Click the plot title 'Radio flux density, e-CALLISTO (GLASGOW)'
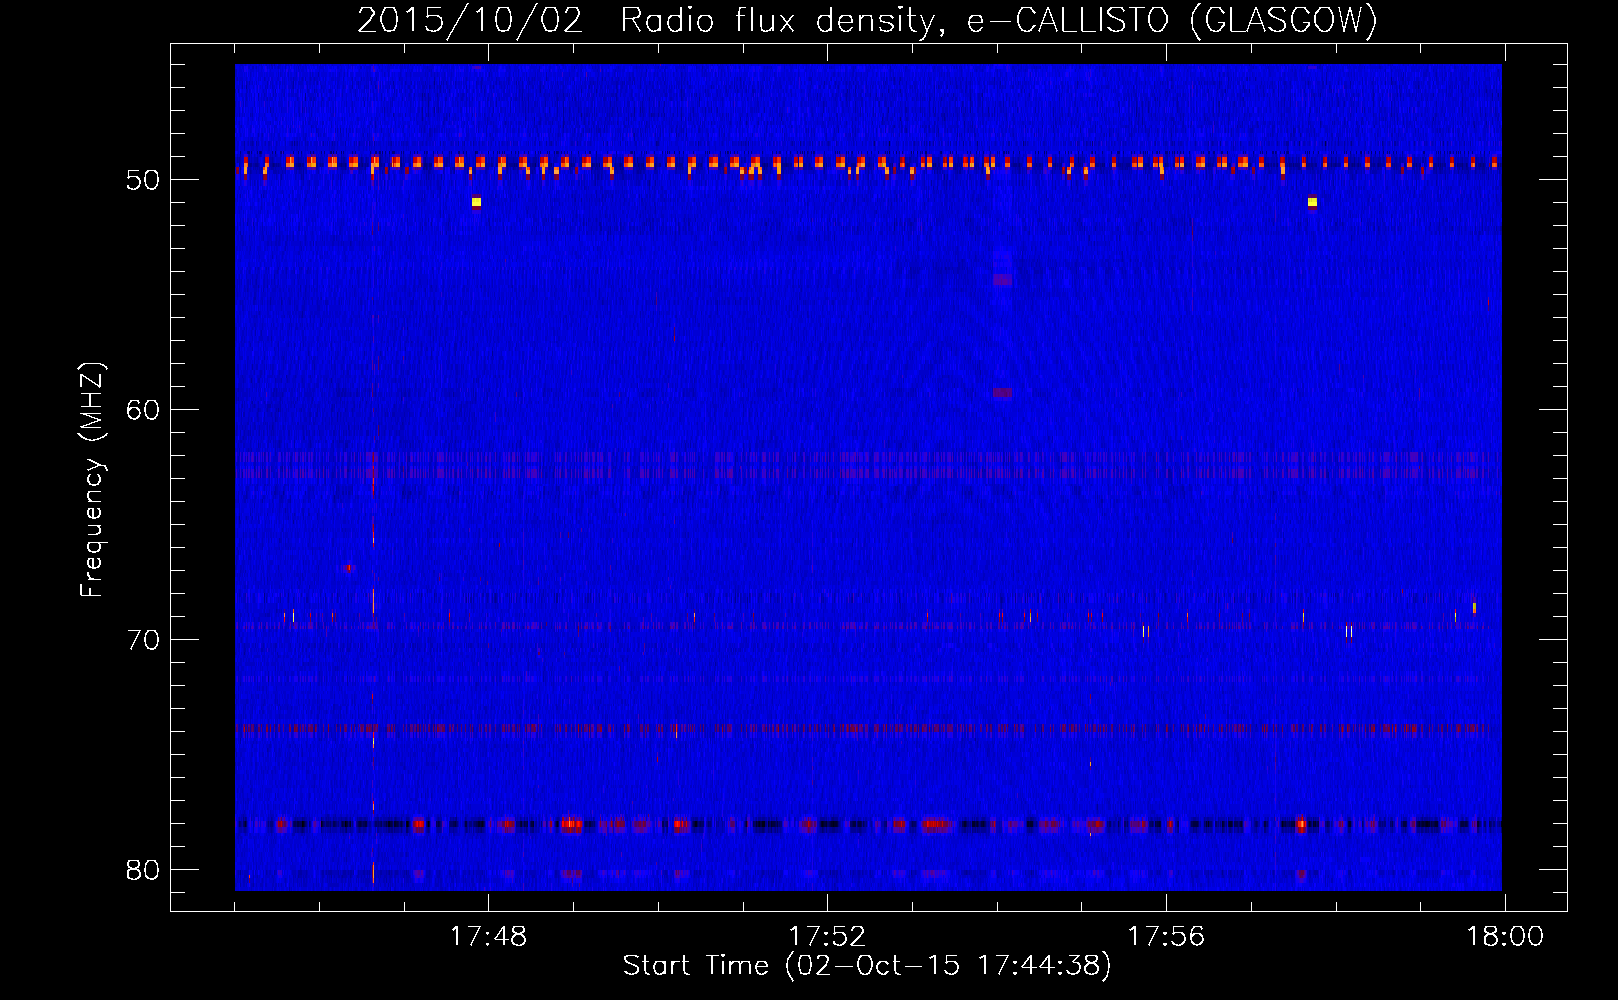This screenshot has width=1618, height=1000. [x=999, y=20]
